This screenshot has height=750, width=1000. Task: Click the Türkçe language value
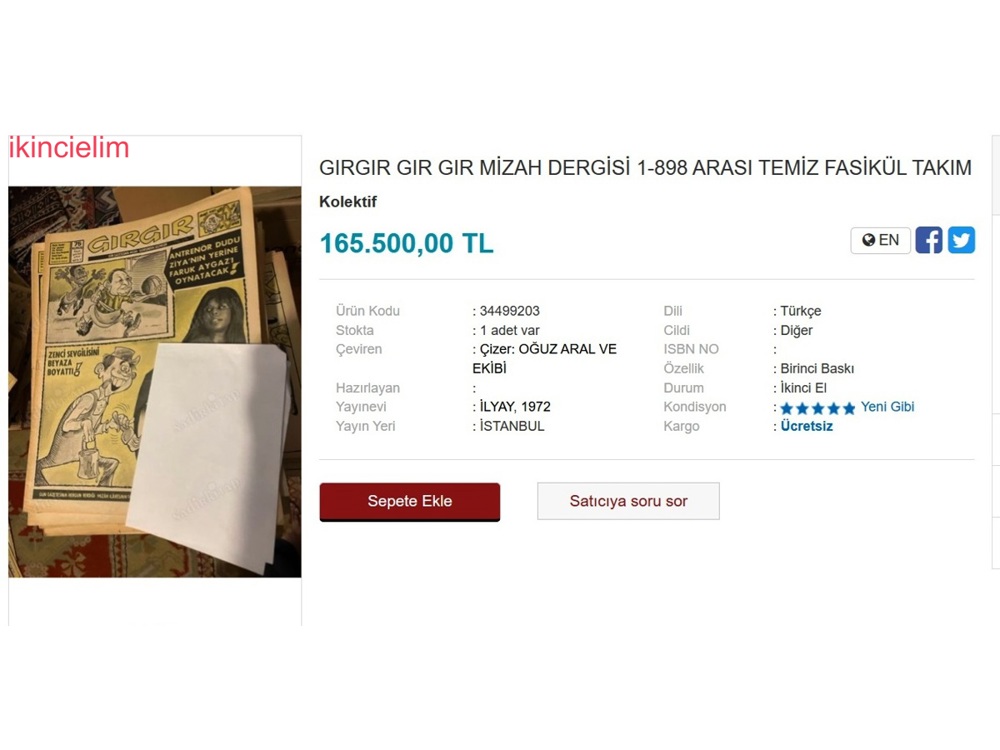coord(800,311)
